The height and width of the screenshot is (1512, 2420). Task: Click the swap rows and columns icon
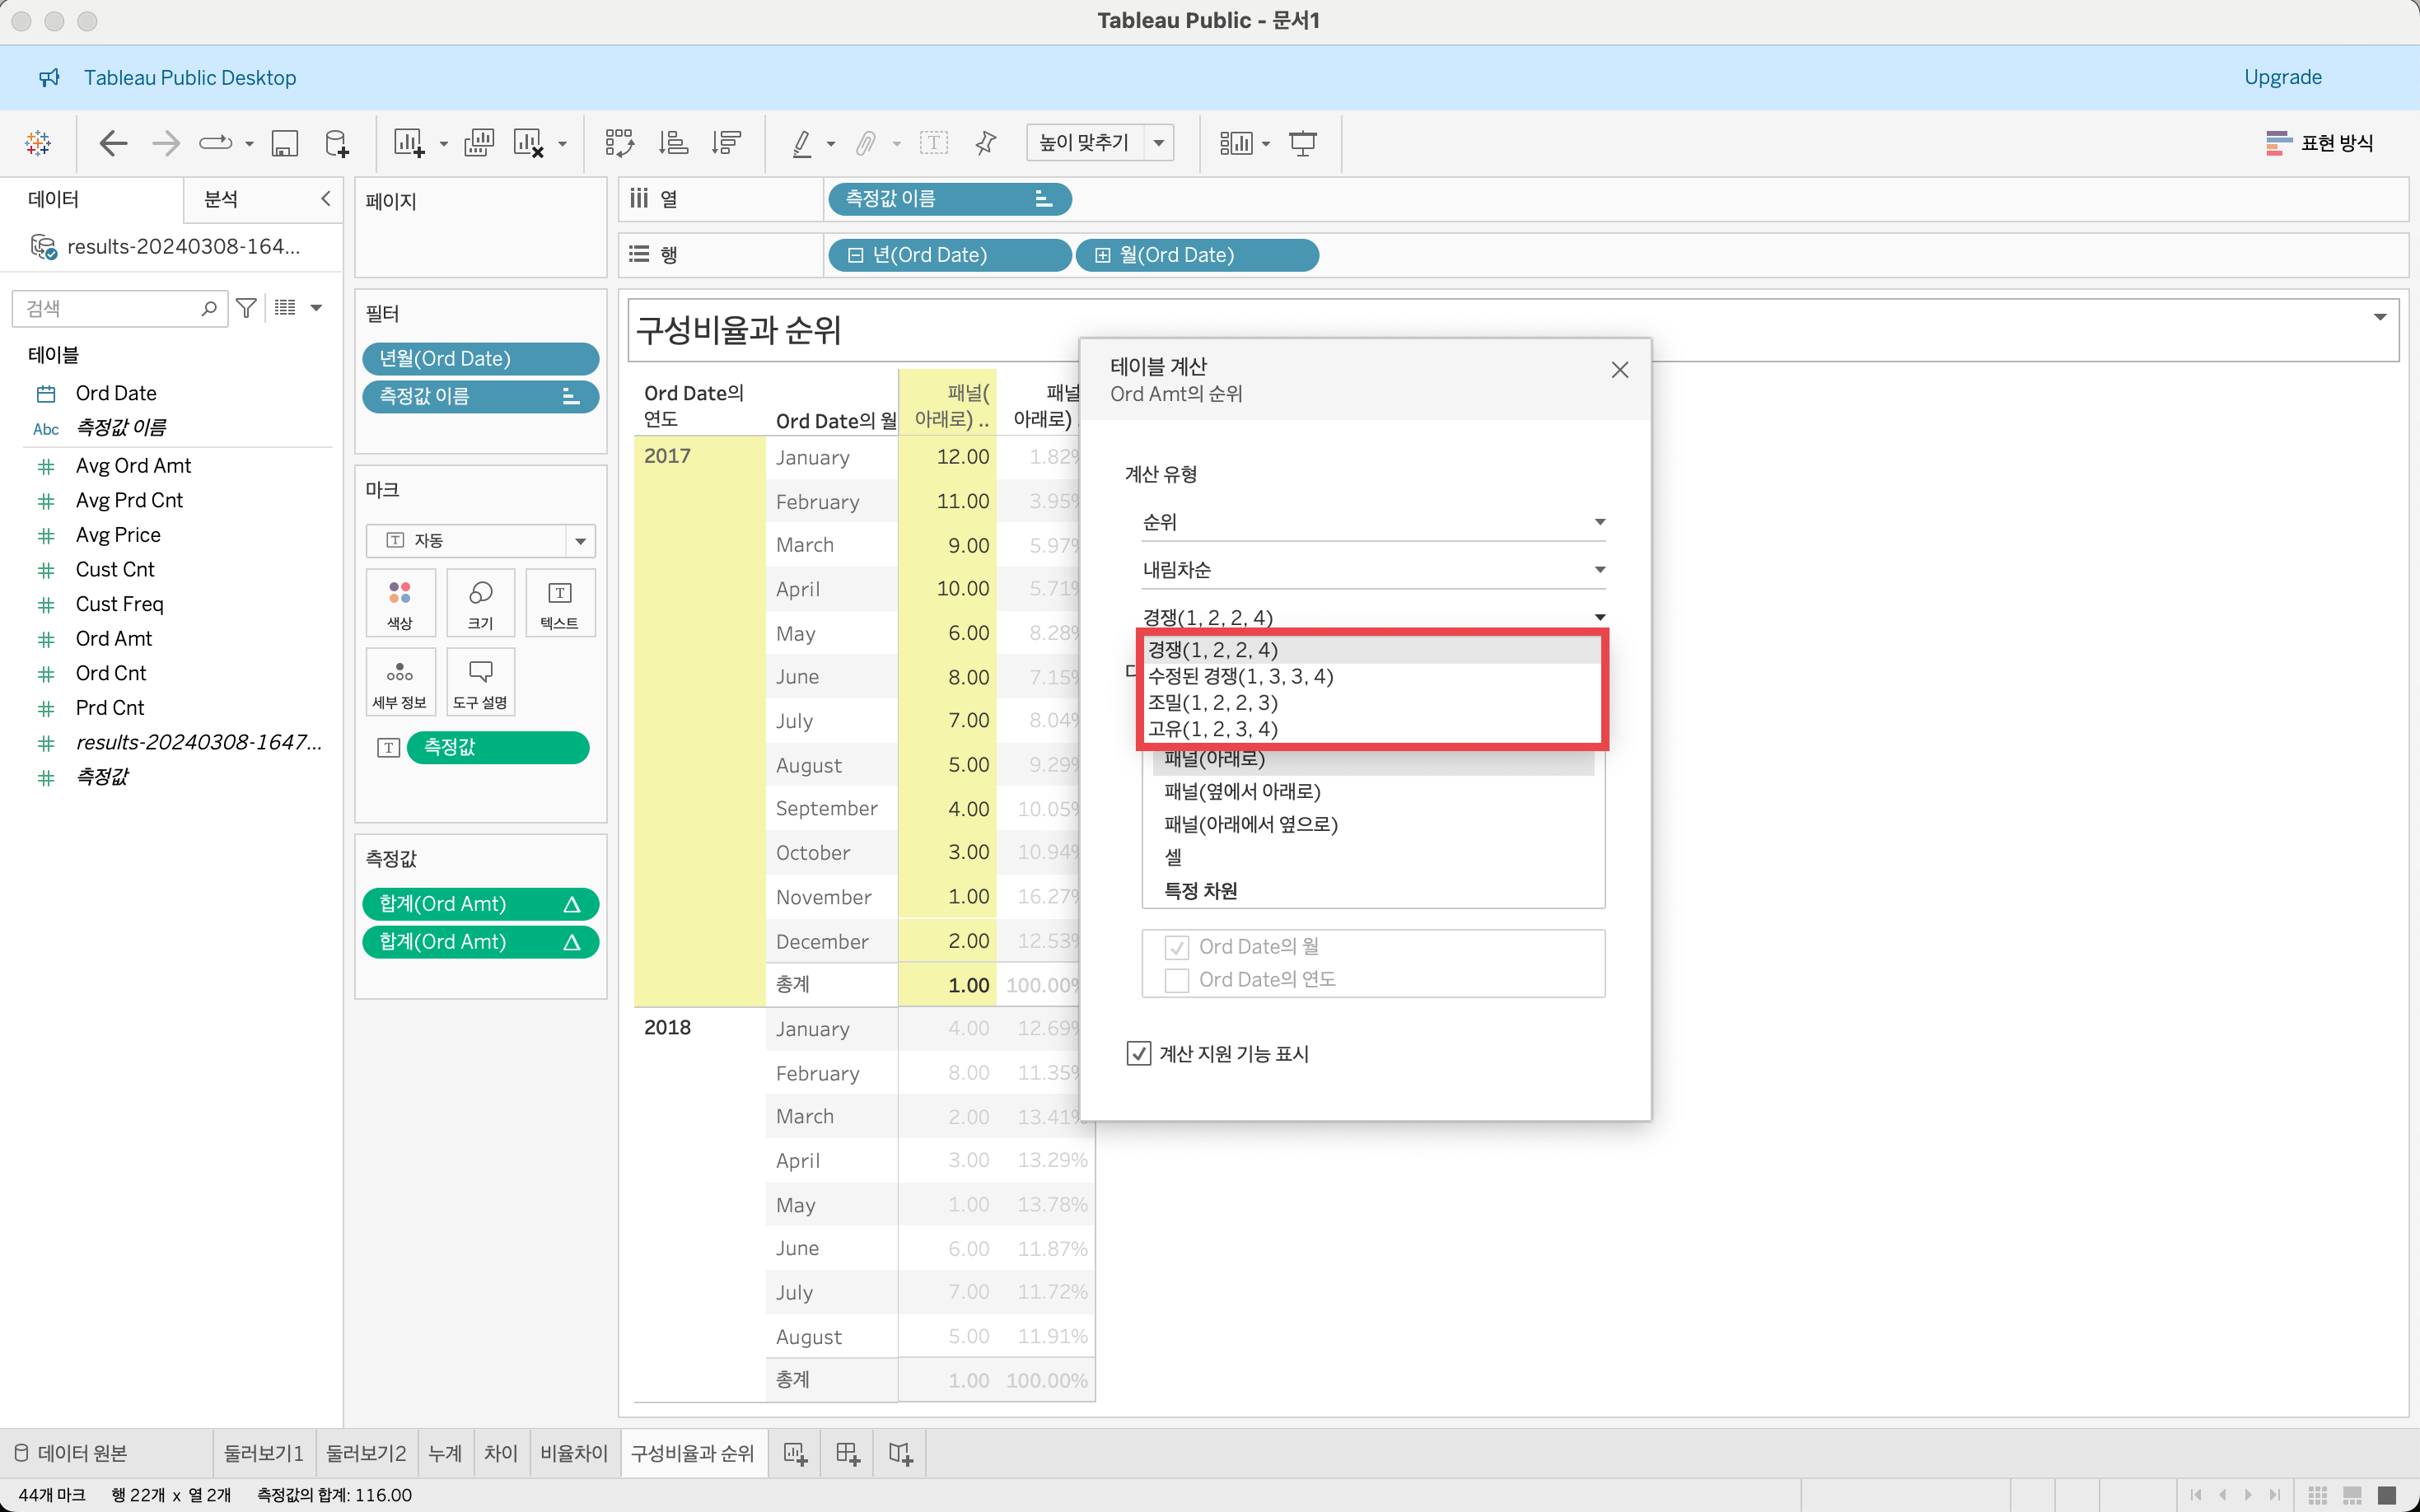[619, 143]
